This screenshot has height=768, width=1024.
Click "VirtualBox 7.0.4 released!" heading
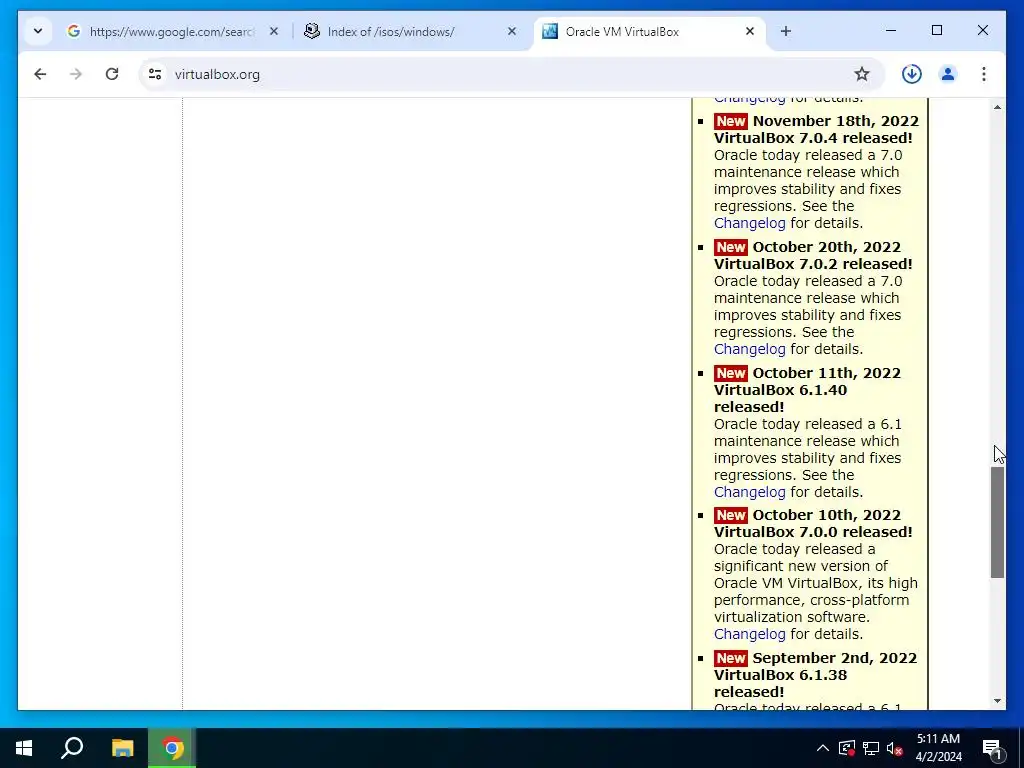[x=813, y=138]
